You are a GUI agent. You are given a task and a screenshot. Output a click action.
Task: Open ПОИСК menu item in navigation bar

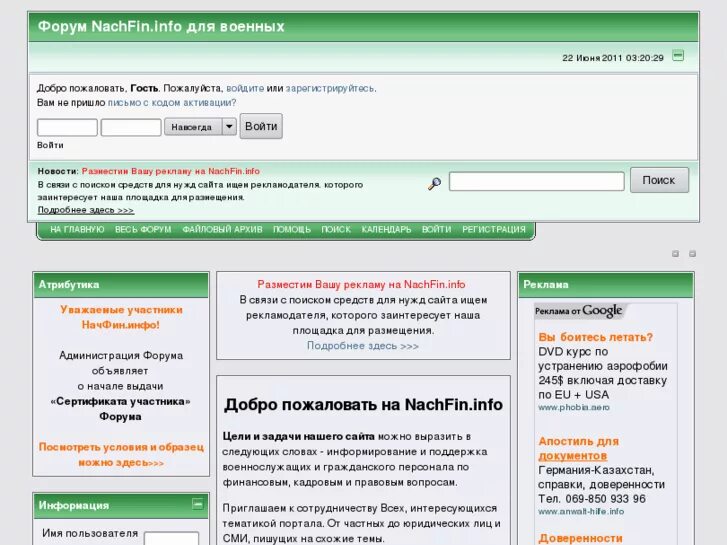[336, 229]
